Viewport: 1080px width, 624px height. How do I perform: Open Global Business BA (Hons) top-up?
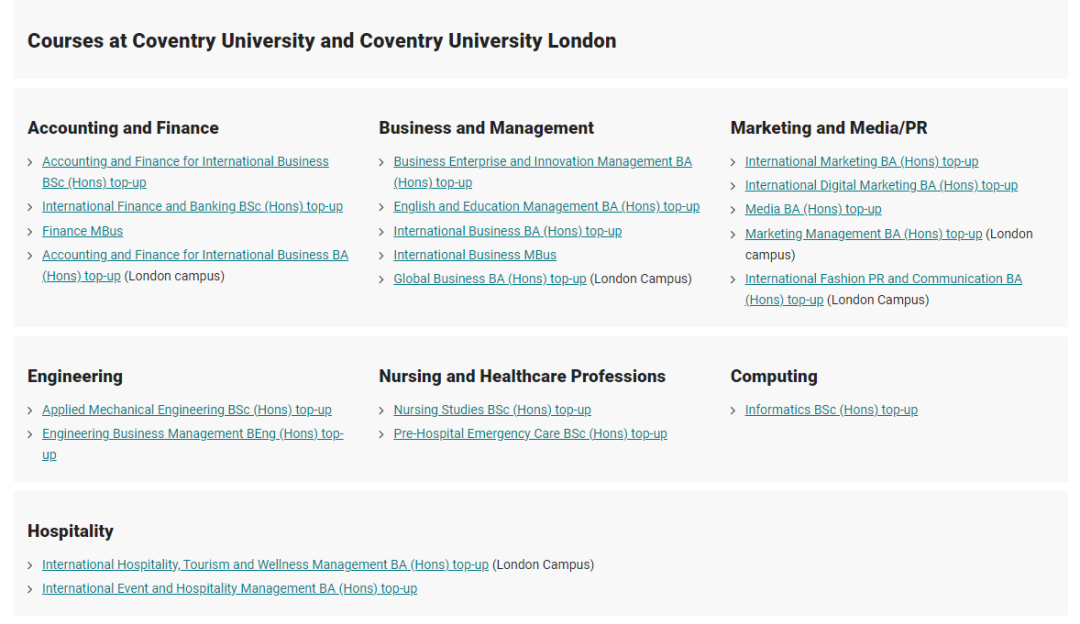tap(489, 279)
